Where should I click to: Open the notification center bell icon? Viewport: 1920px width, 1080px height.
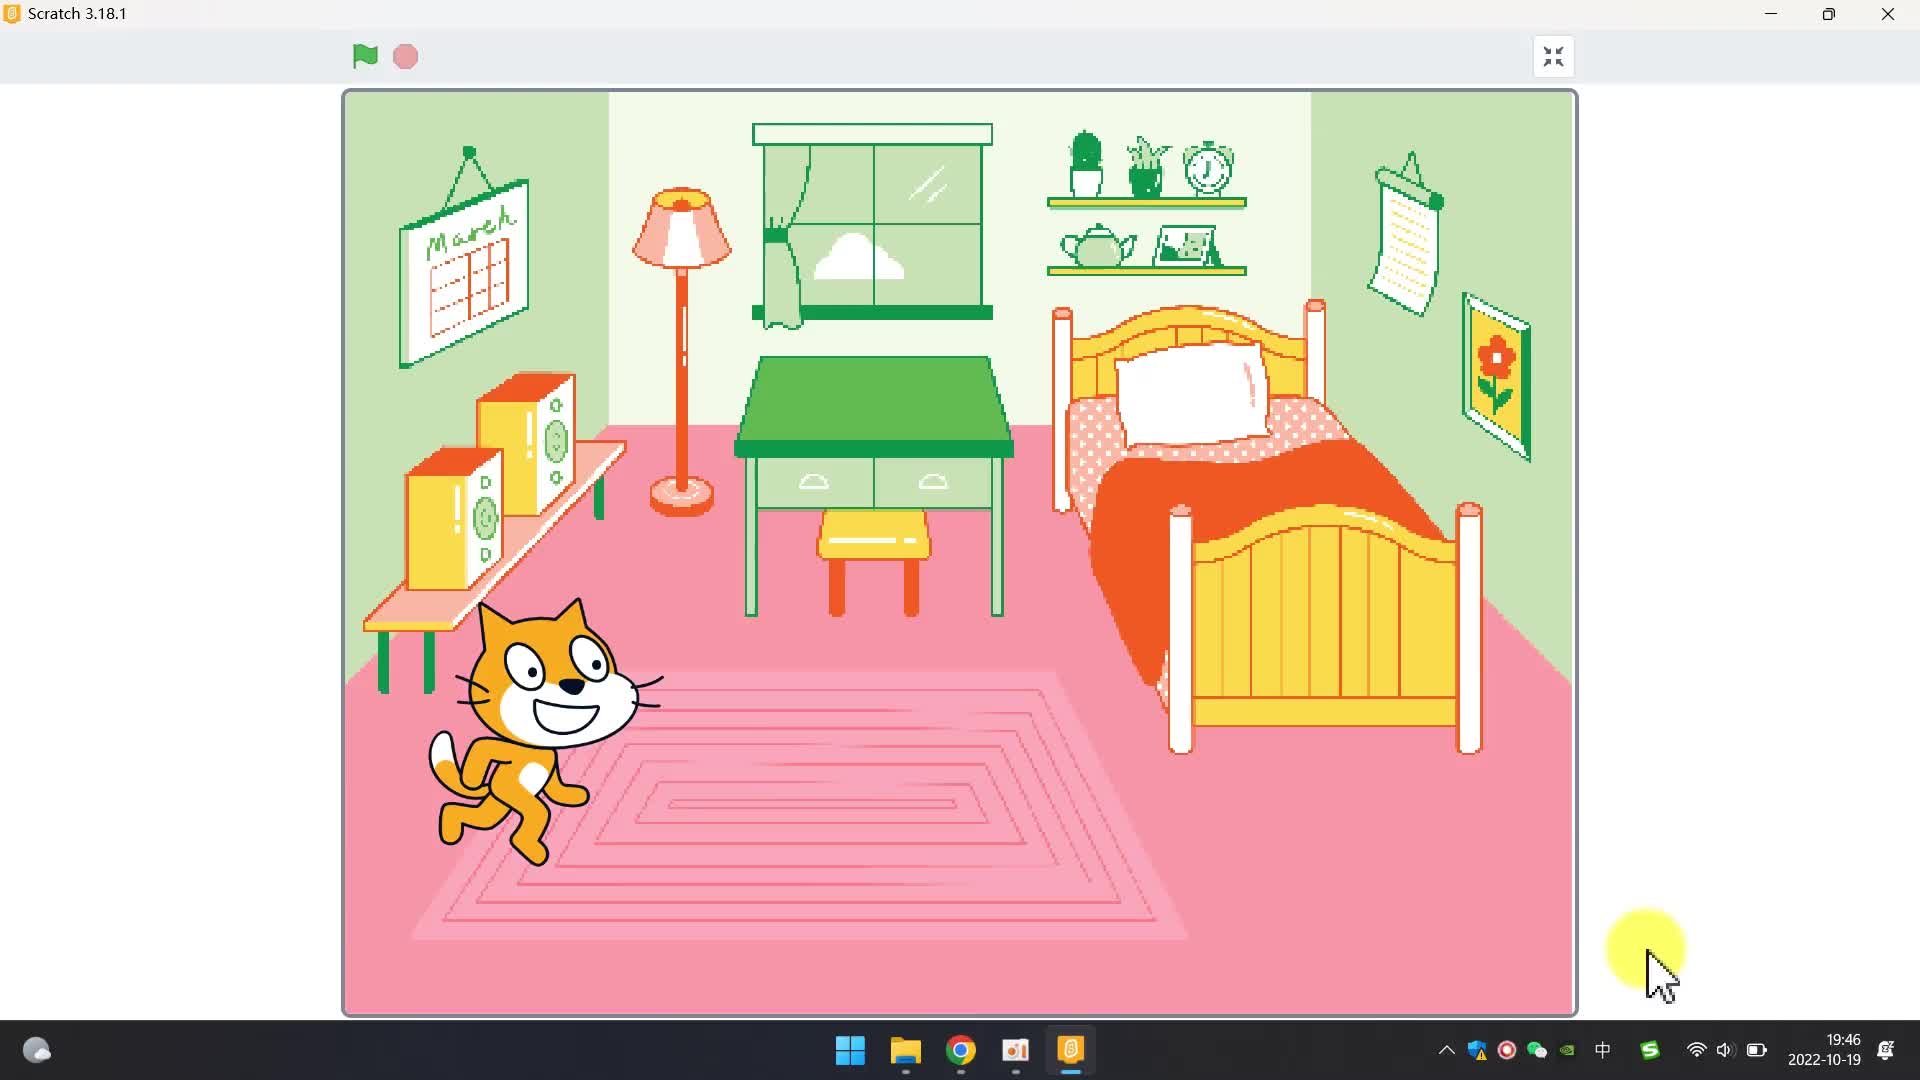(1886, 1050)
